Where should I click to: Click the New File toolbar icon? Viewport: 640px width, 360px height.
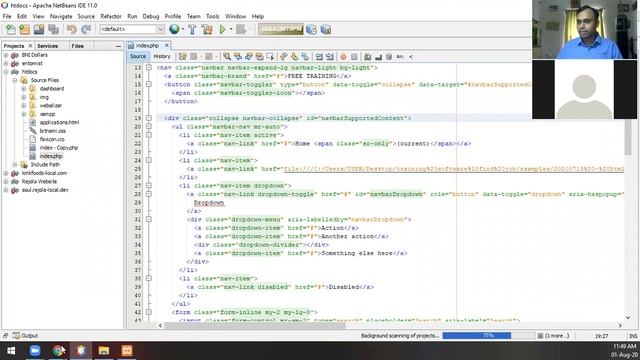11,29
